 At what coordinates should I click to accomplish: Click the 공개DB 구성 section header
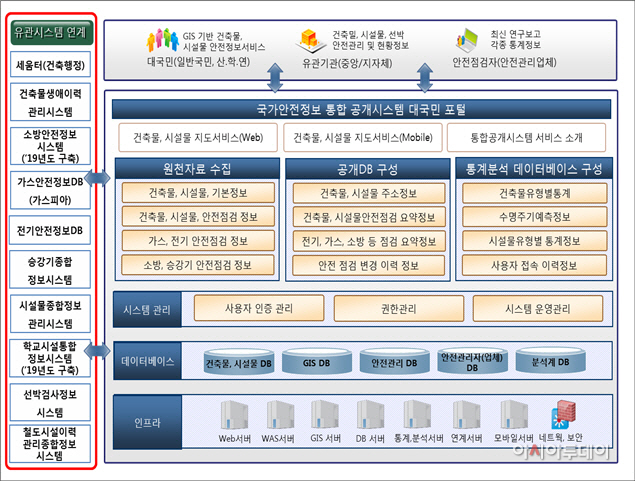point(368,169)
